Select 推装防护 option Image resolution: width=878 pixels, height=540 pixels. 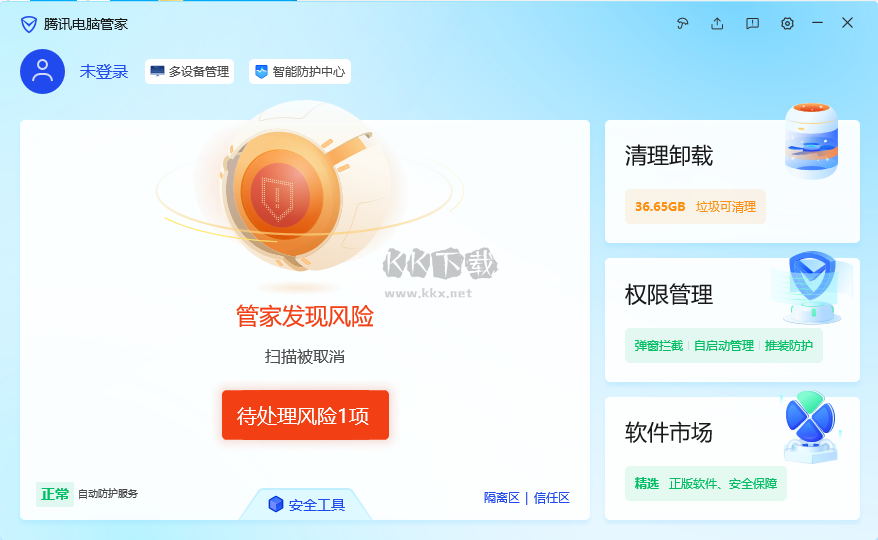click(x=788, y=346)
